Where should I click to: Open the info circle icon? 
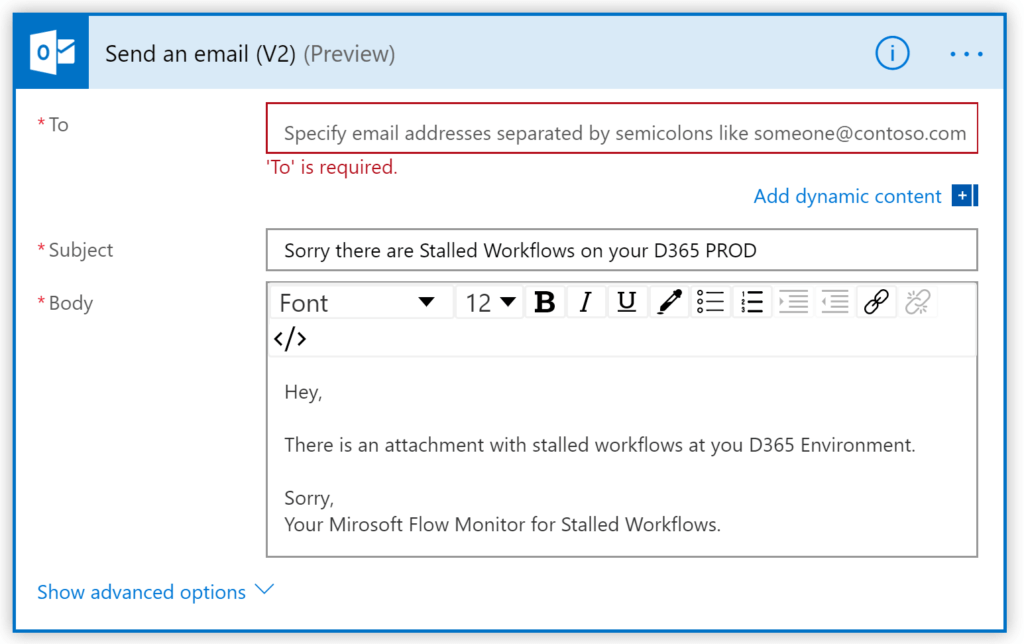[892, 54]
